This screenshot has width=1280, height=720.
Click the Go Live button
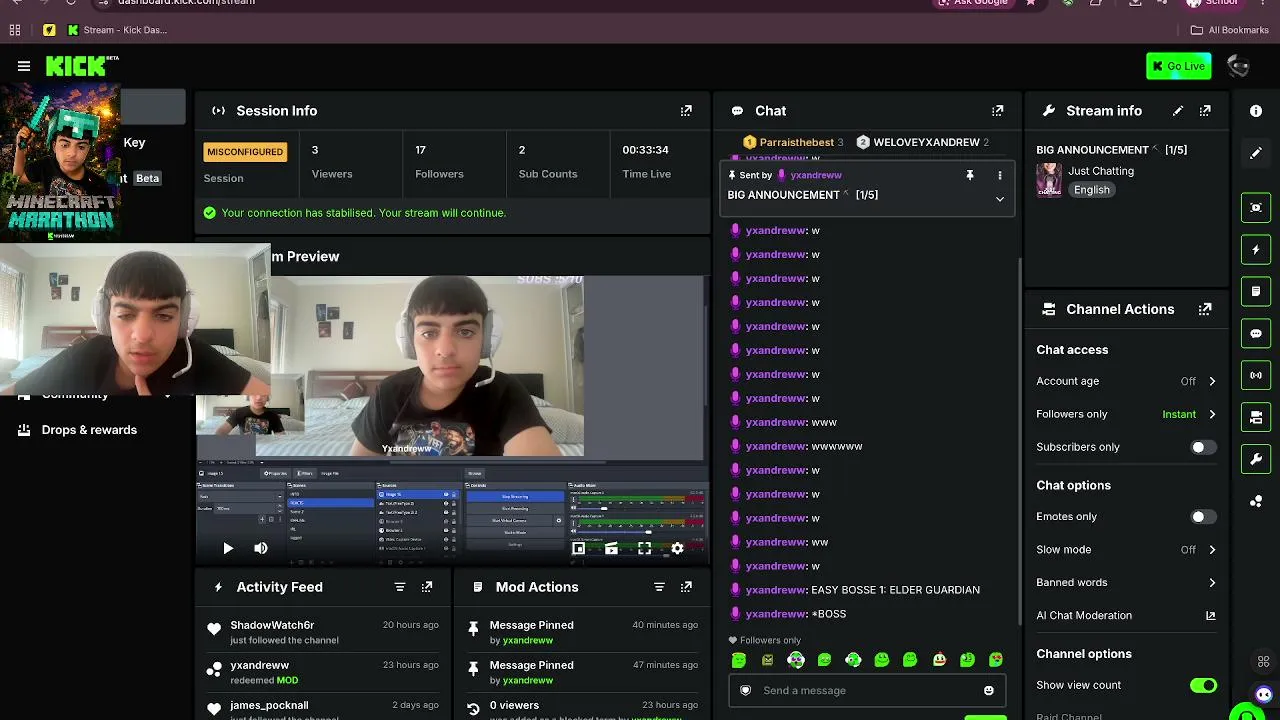click(x=1179, y=66)
